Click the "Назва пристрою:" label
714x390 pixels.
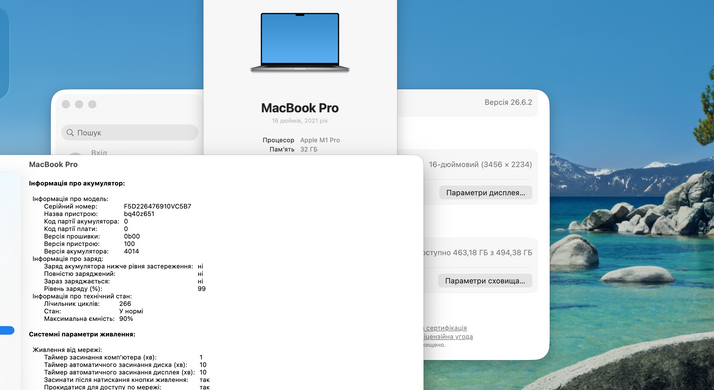point(71,214)
